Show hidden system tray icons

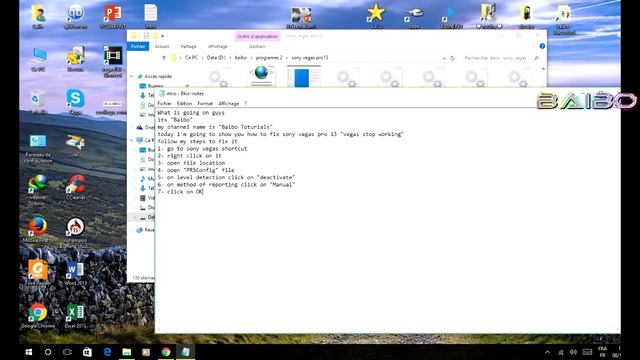point(547,352)
